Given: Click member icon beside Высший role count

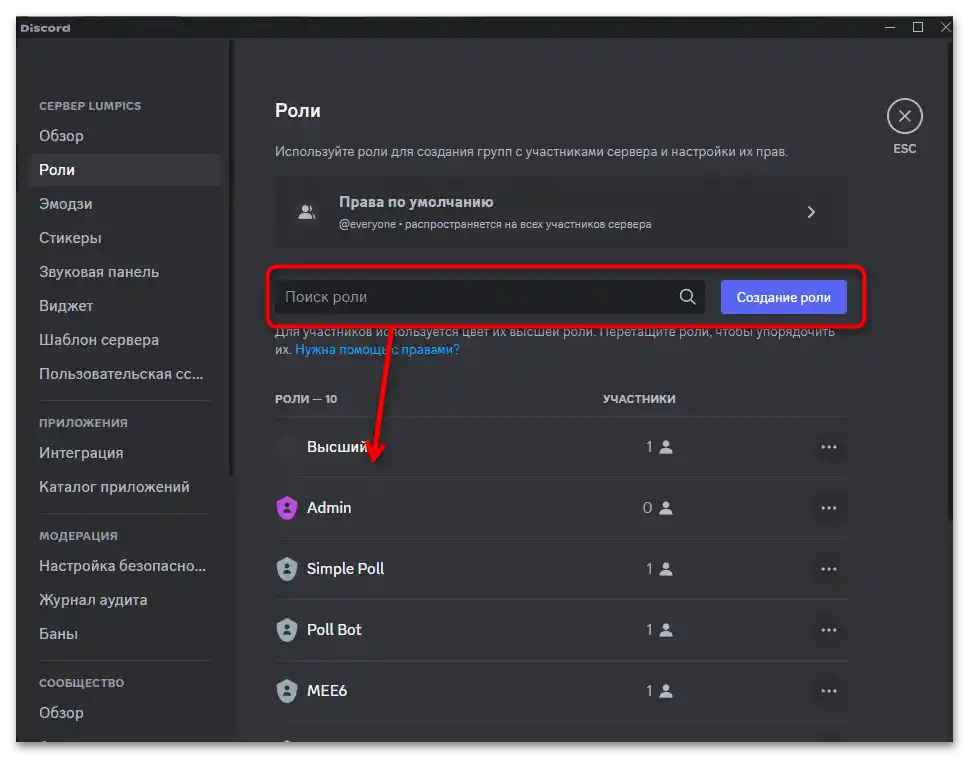Looking at the screenshot, I should tap(664, 447).
